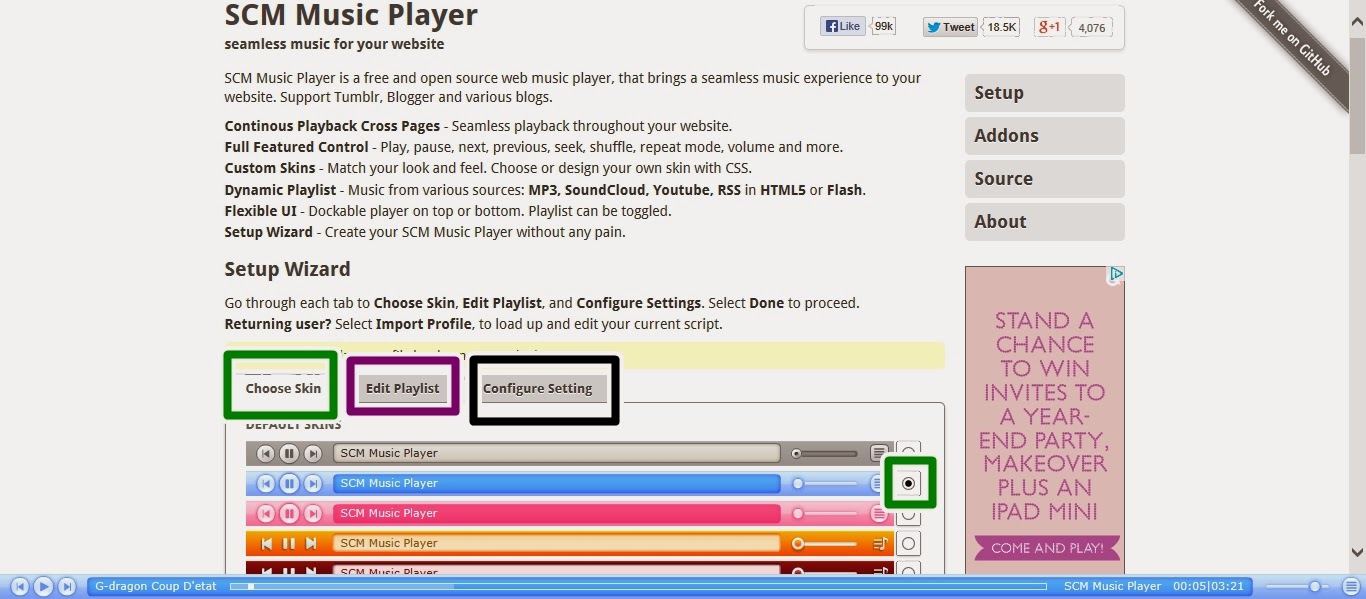Click the Dynamic Playlist feature label
The height and width of the screenshot is (599, 1366).
click(x=280, y=190)
